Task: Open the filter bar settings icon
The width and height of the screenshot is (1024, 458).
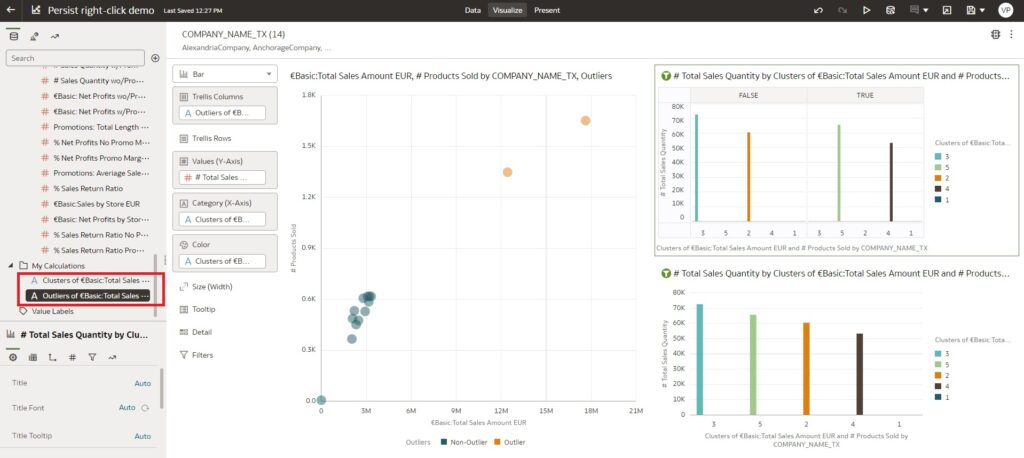Action: pyautogui.click(x=995, y=35)
